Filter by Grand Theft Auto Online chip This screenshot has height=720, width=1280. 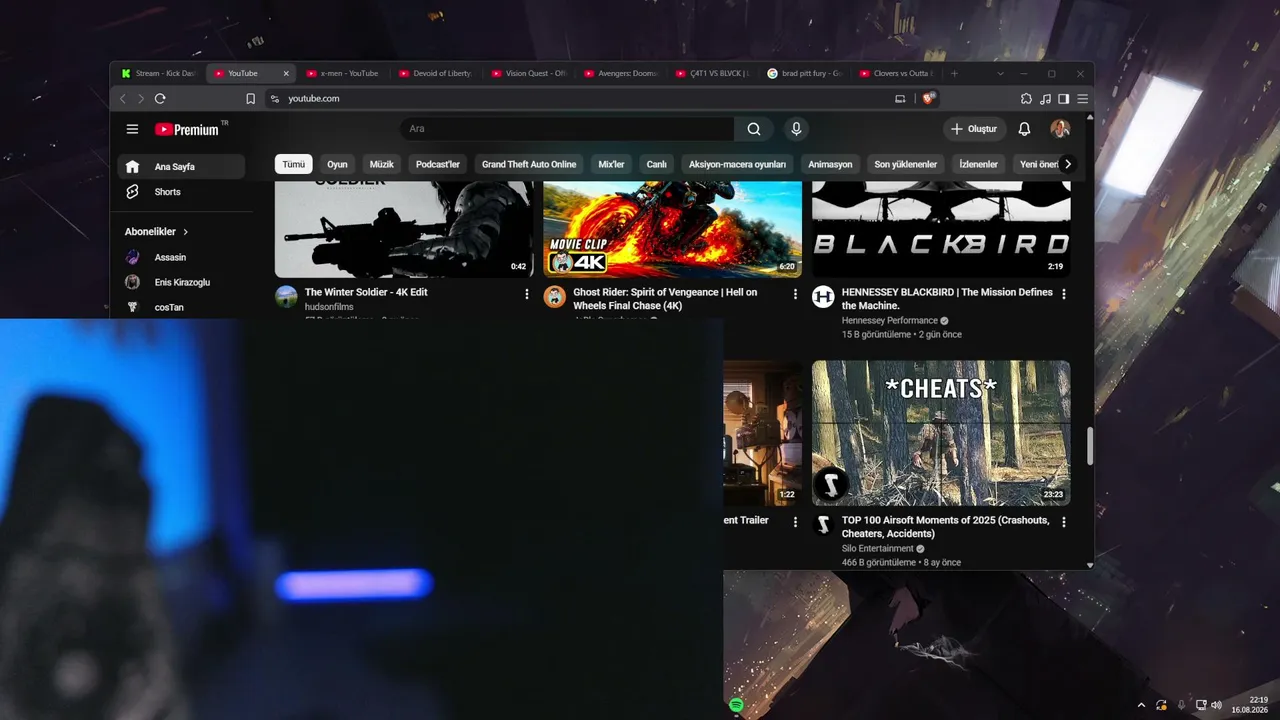[x=529, y=164]
